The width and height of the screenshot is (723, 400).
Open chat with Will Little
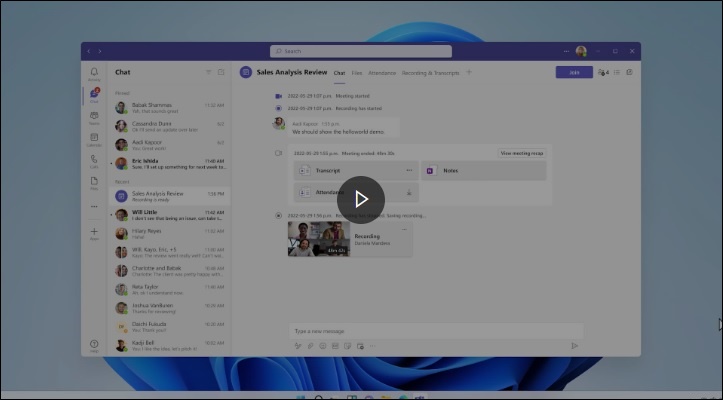click(x=169, y=215)
